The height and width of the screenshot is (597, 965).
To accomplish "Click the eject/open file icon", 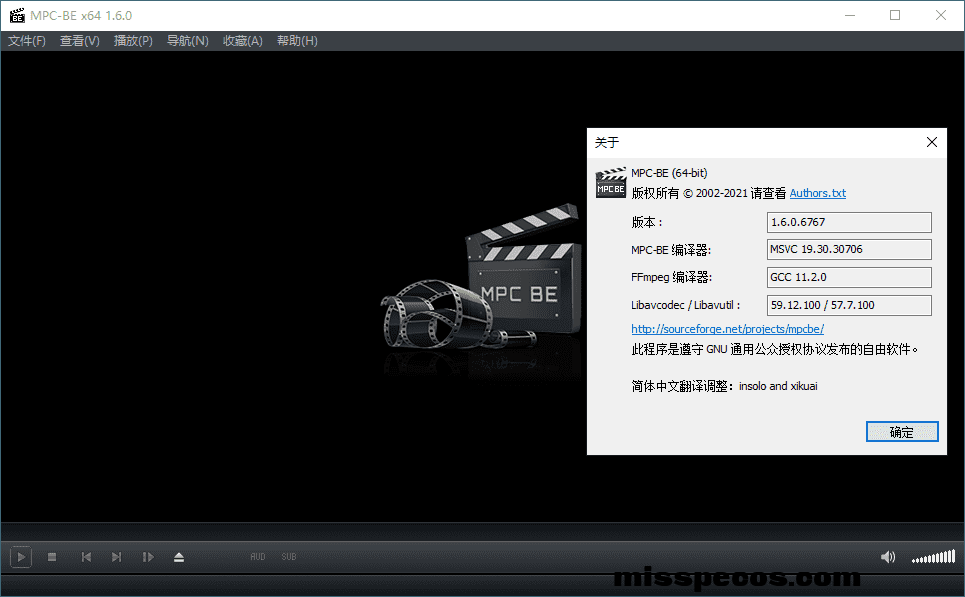I will click(178, 557).
